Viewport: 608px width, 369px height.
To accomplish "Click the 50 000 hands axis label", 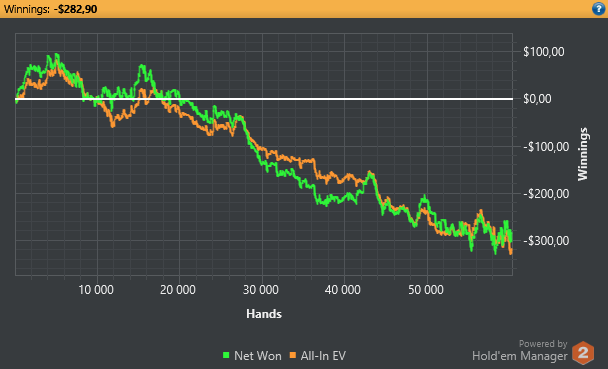I will click(x=426, y=290).
